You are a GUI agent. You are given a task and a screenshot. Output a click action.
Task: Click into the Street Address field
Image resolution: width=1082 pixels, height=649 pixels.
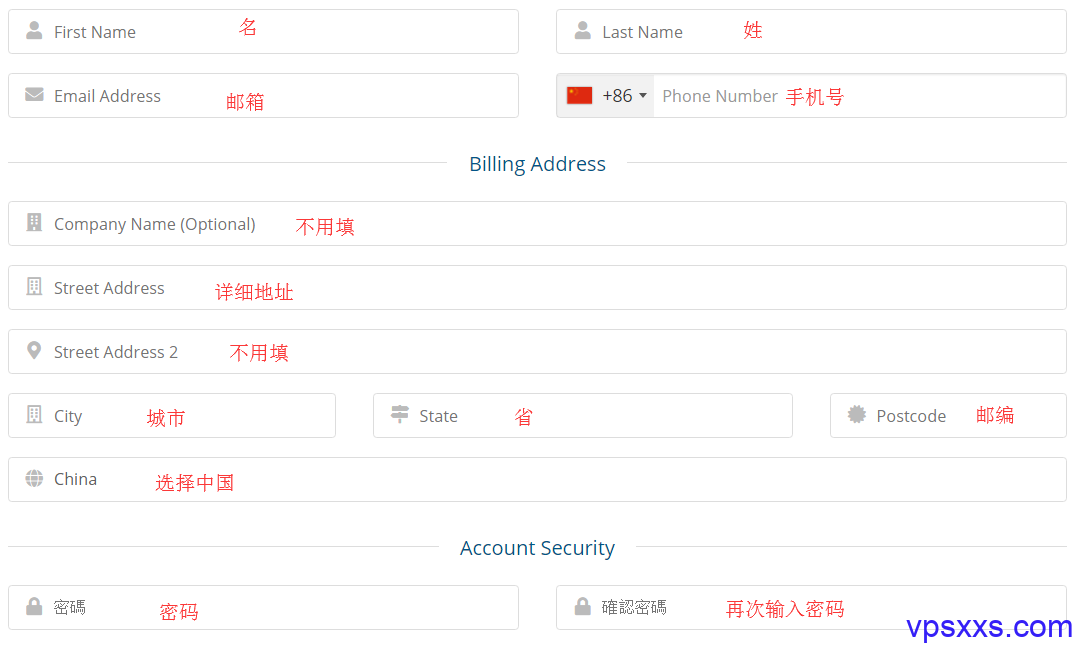point(538,288)
